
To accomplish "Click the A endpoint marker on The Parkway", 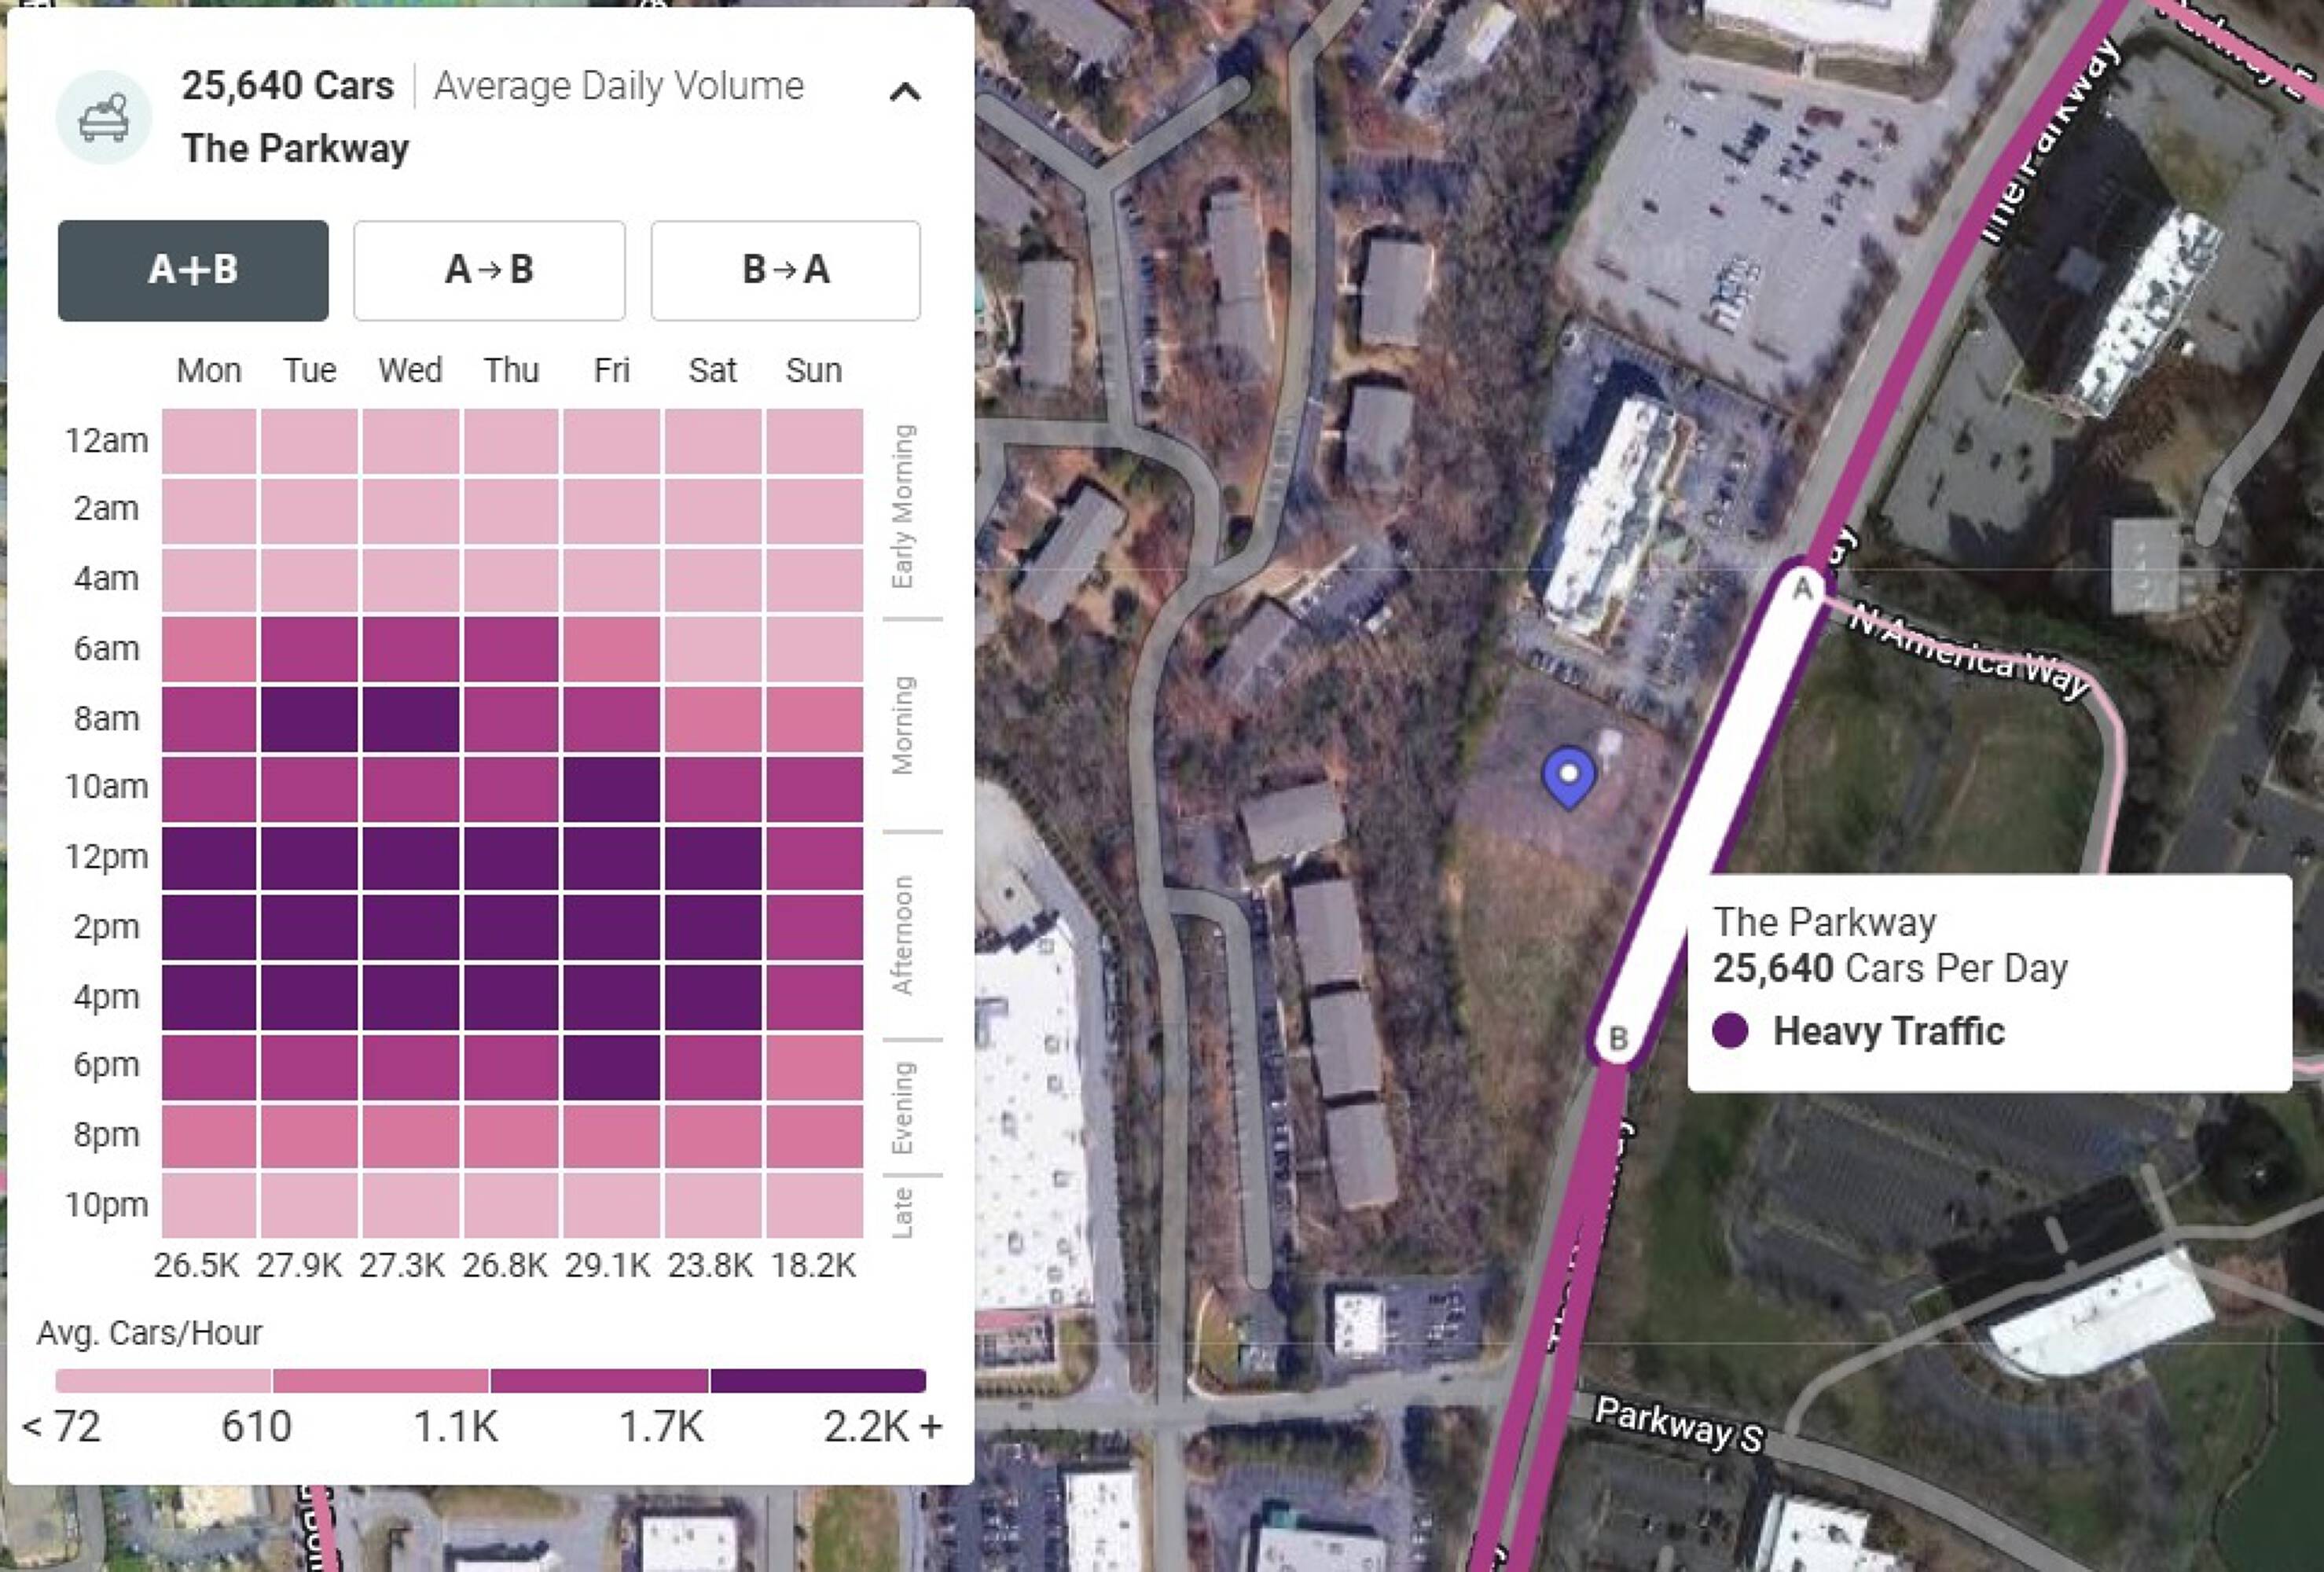I will pos(1801,588).
